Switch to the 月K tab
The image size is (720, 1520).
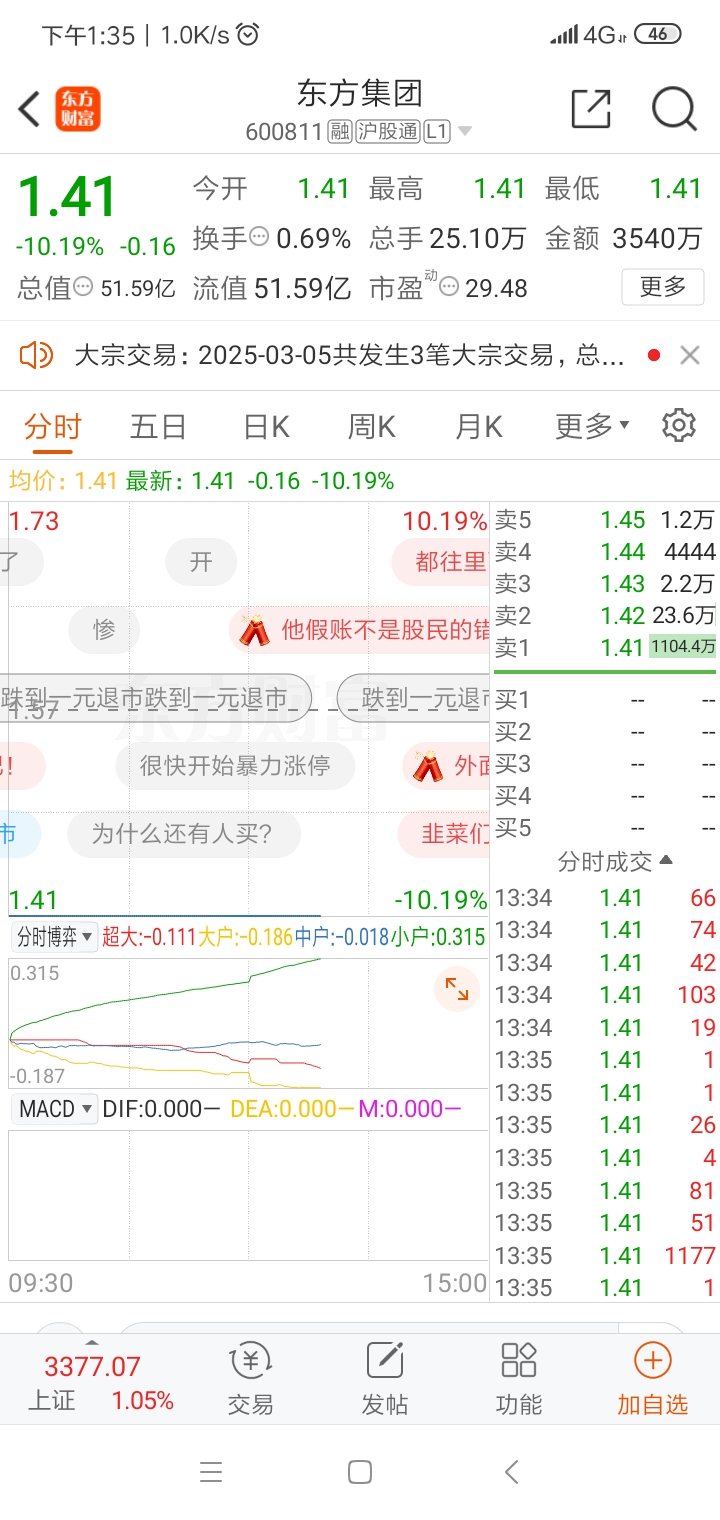pyautogui.click(x=479, y=427)
